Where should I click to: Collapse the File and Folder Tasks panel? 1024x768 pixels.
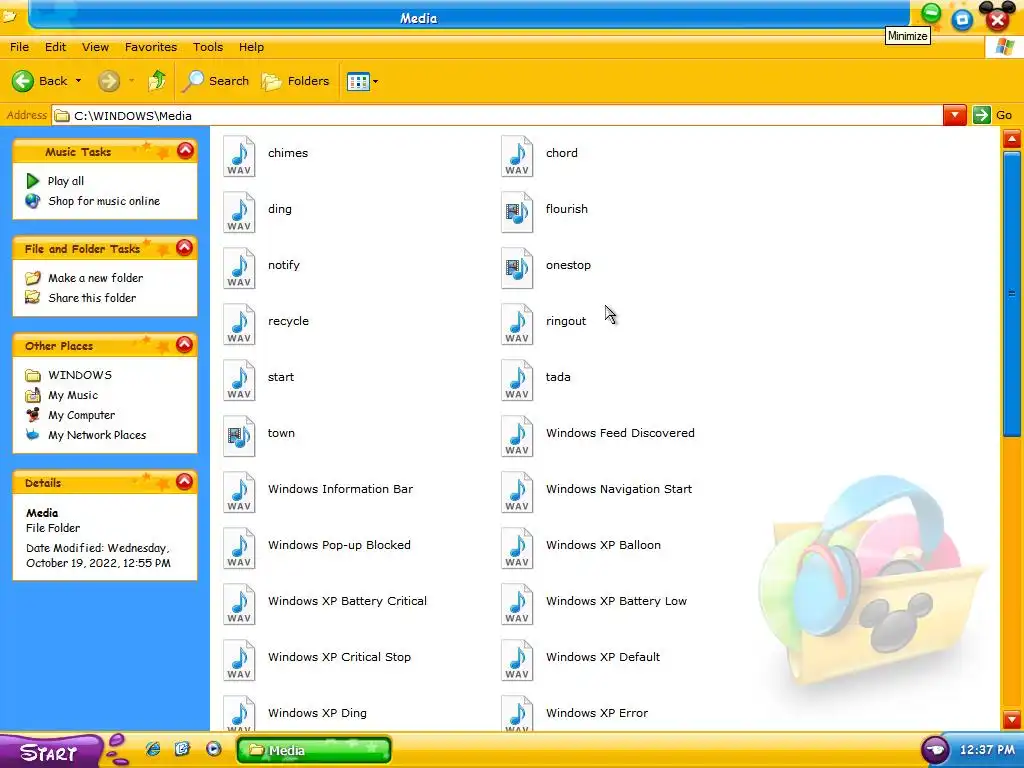(x=185, y=248)
